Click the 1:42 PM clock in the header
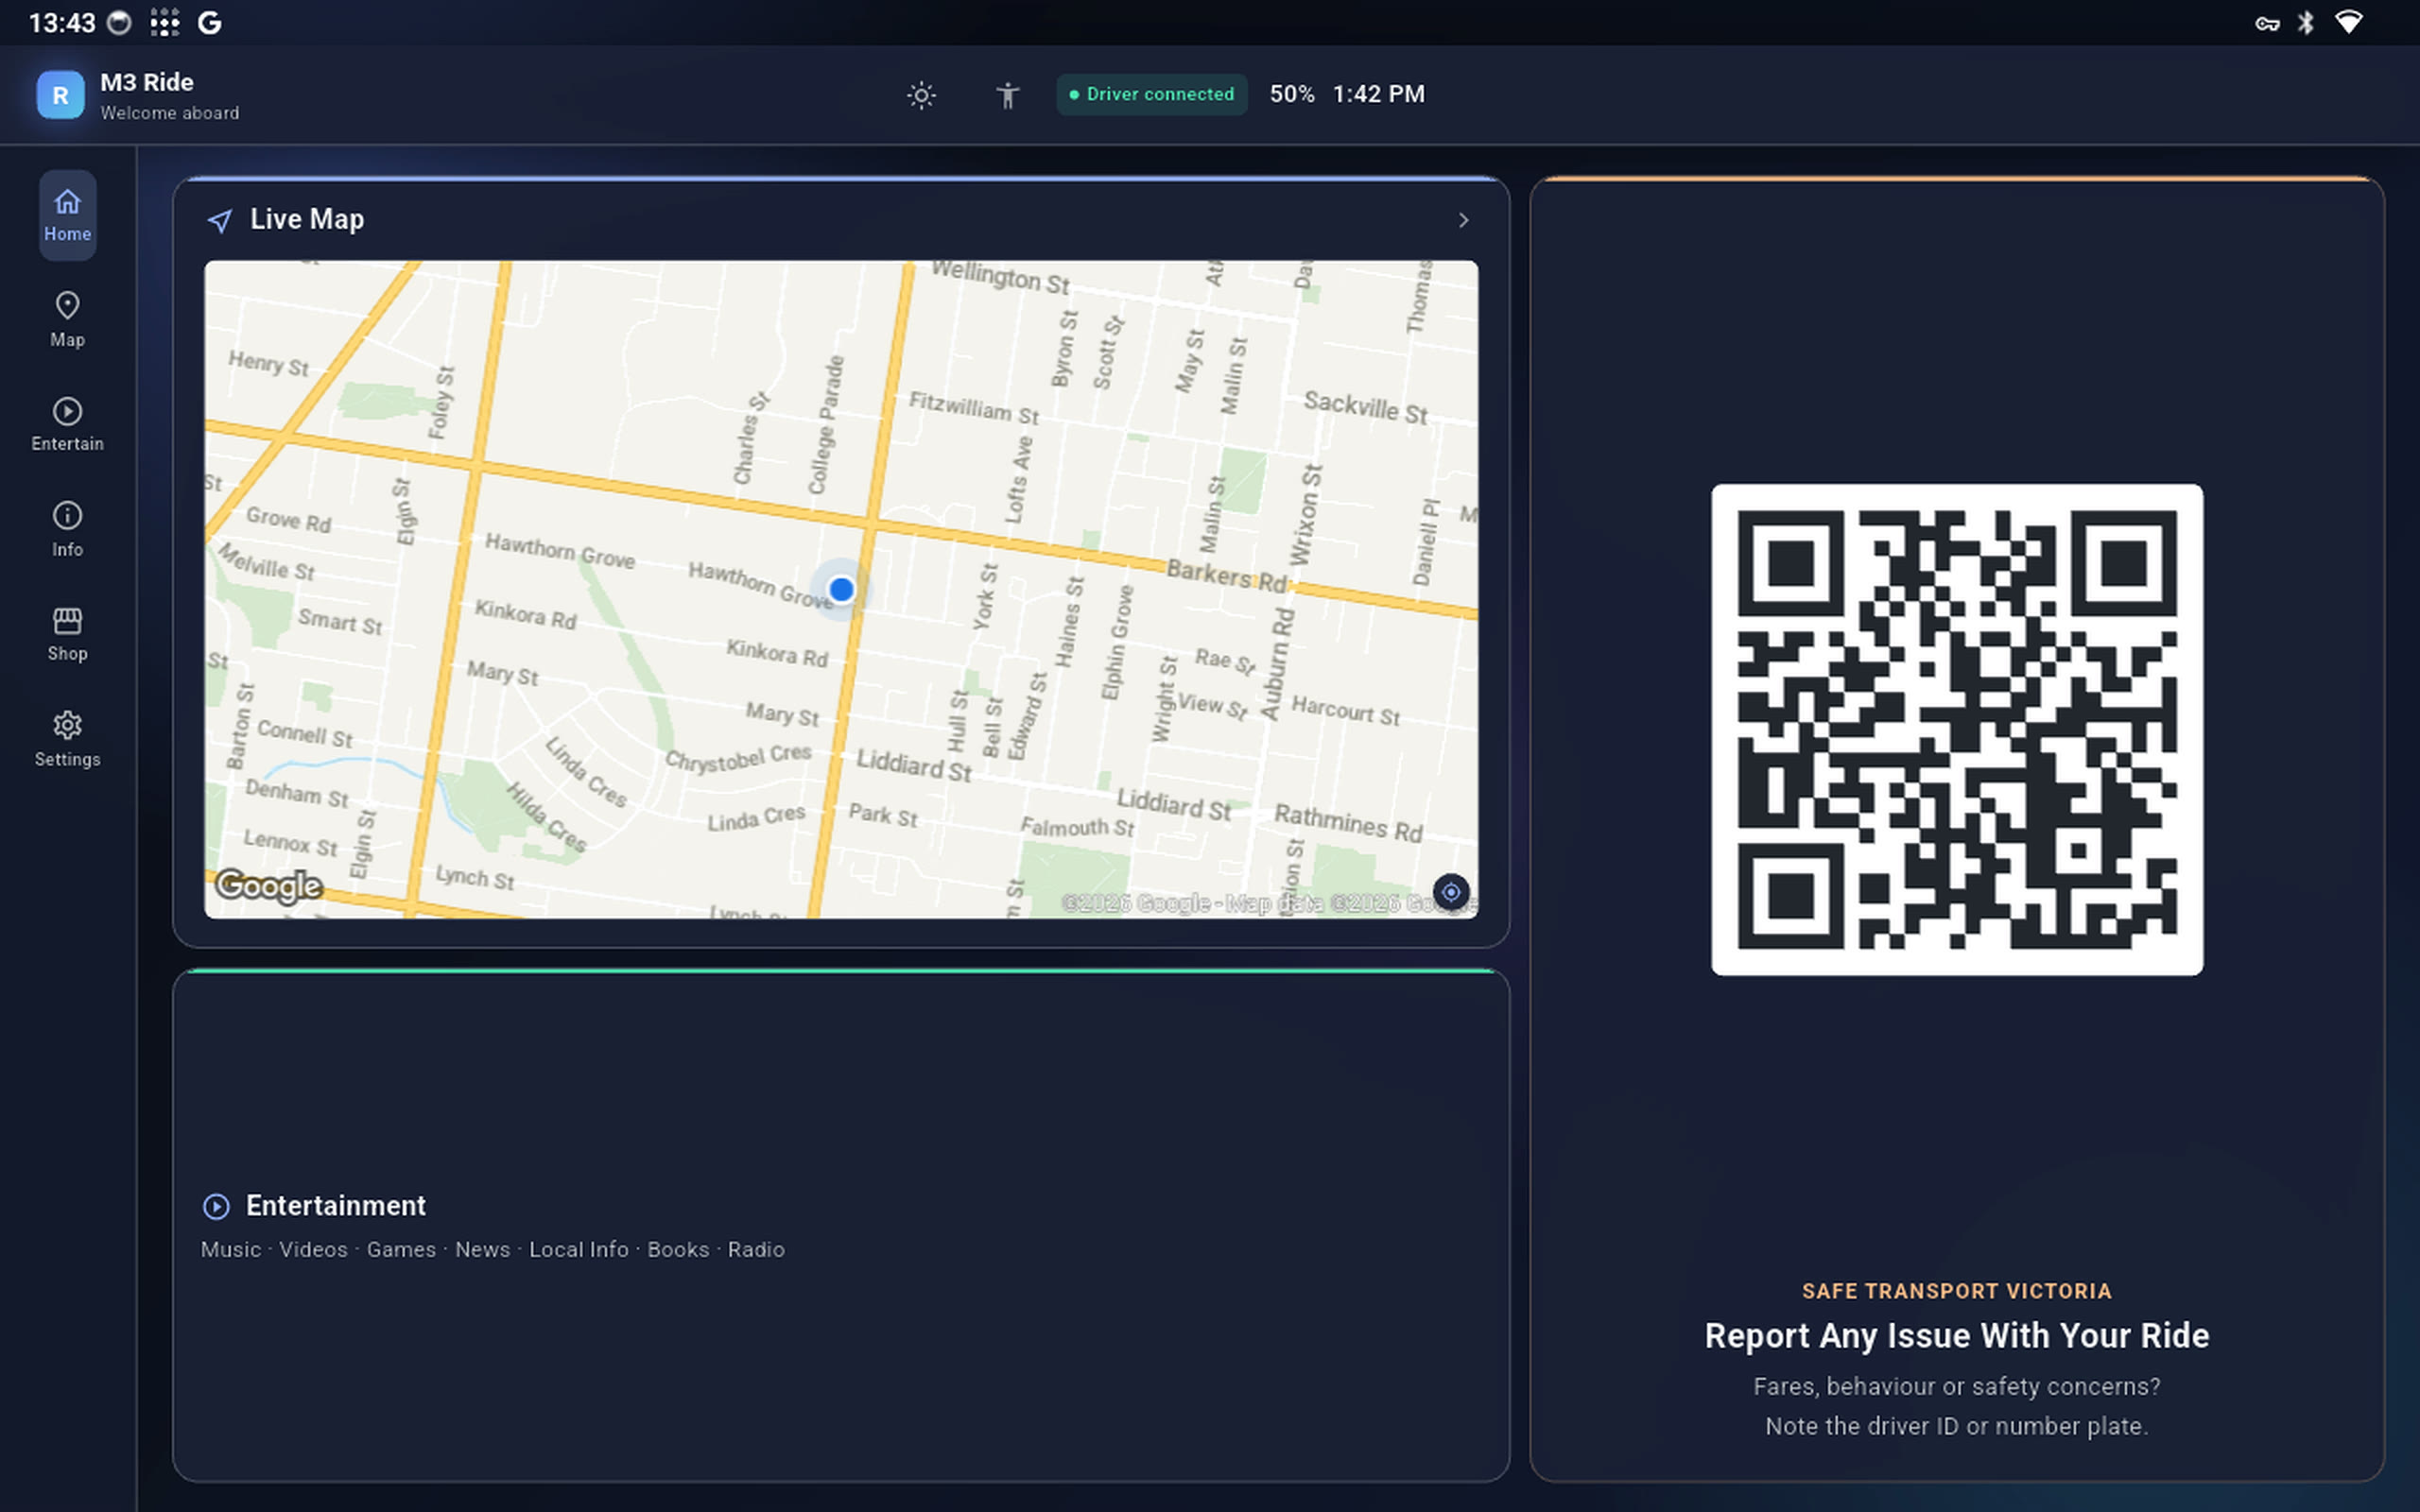The height and width of the screenshot is (1512, 2420). coord(1378,94)
